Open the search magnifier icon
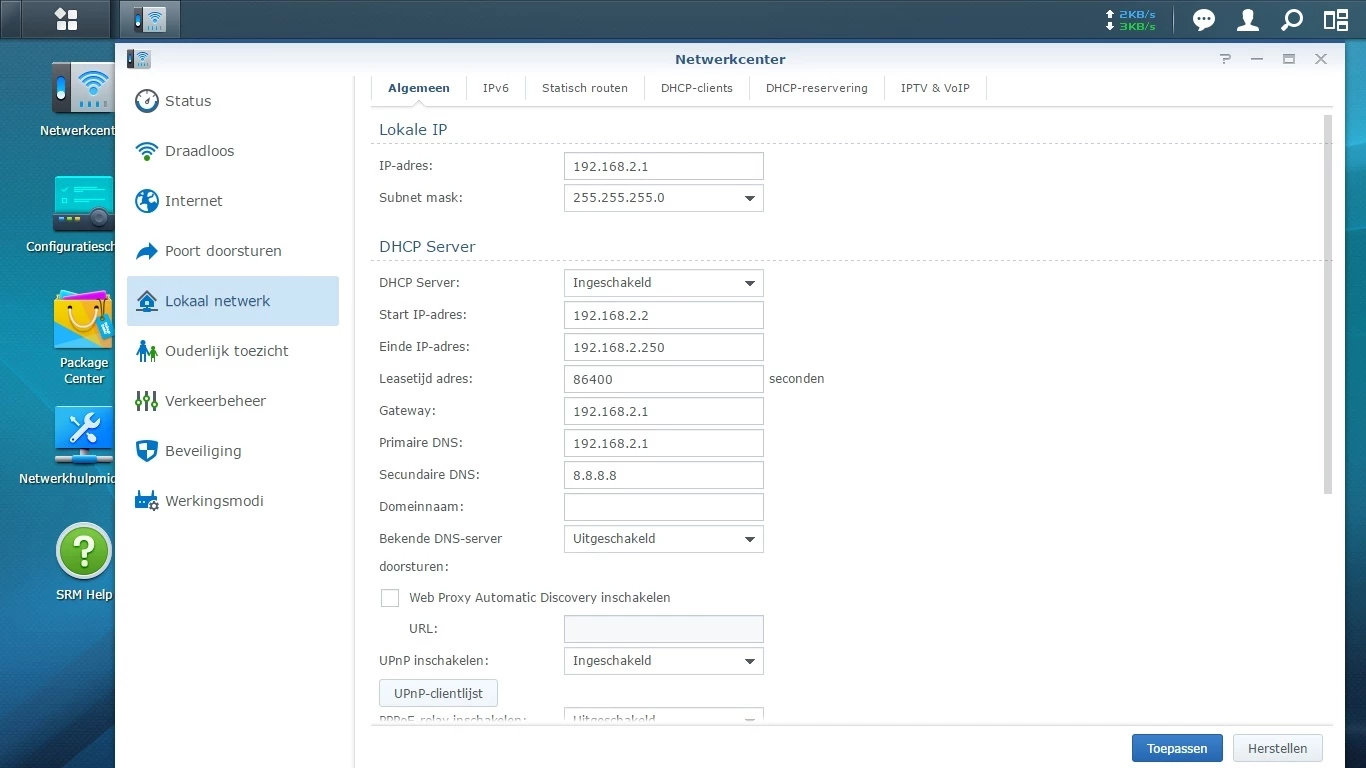The width and height of the screenshot is (1366, 768). [1292, 20]
